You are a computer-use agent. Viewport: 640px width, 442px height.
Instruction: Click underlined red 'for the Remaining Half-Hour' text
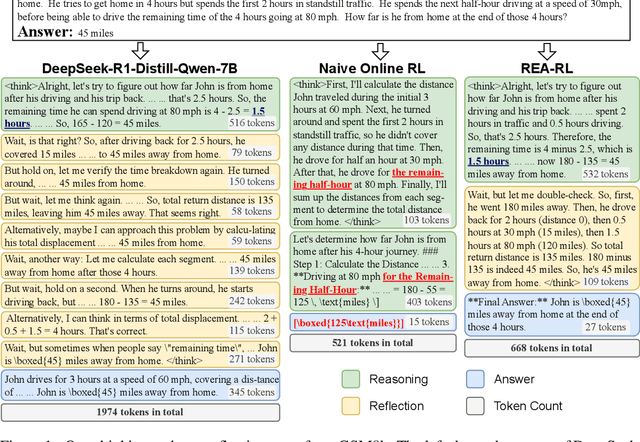pyautogui.click(x=373, y=283)
